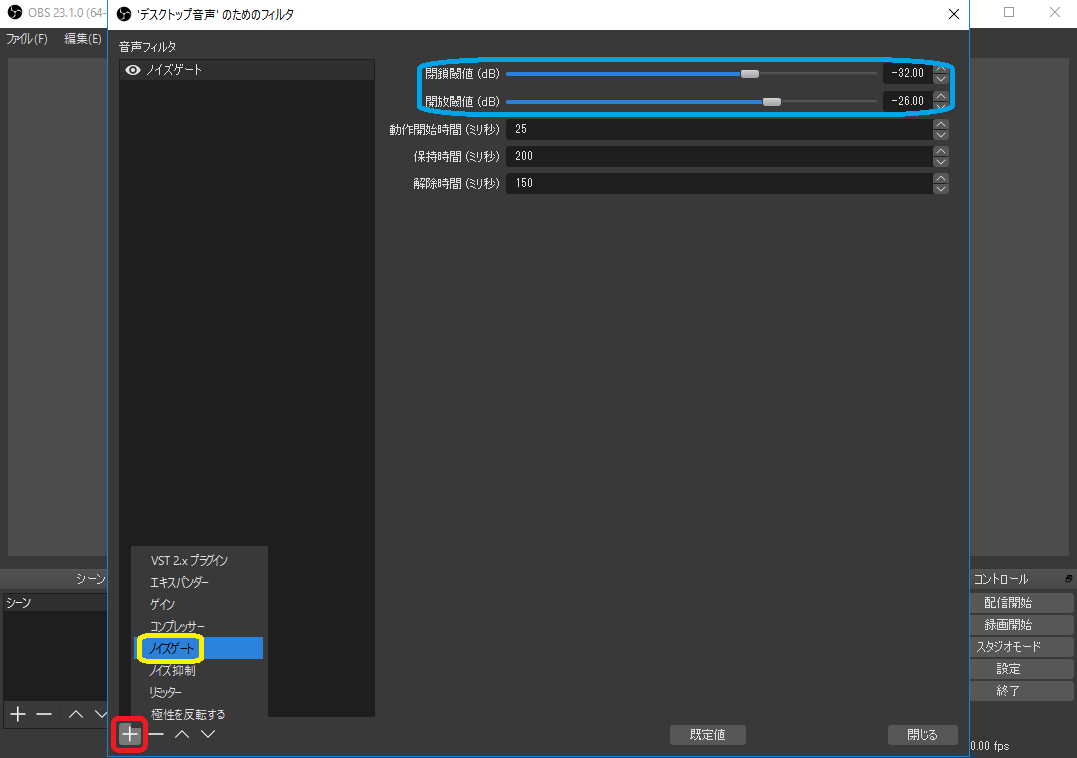
Task: Toggle visibility eye of ノイズゲート filter
Action: 132,70
